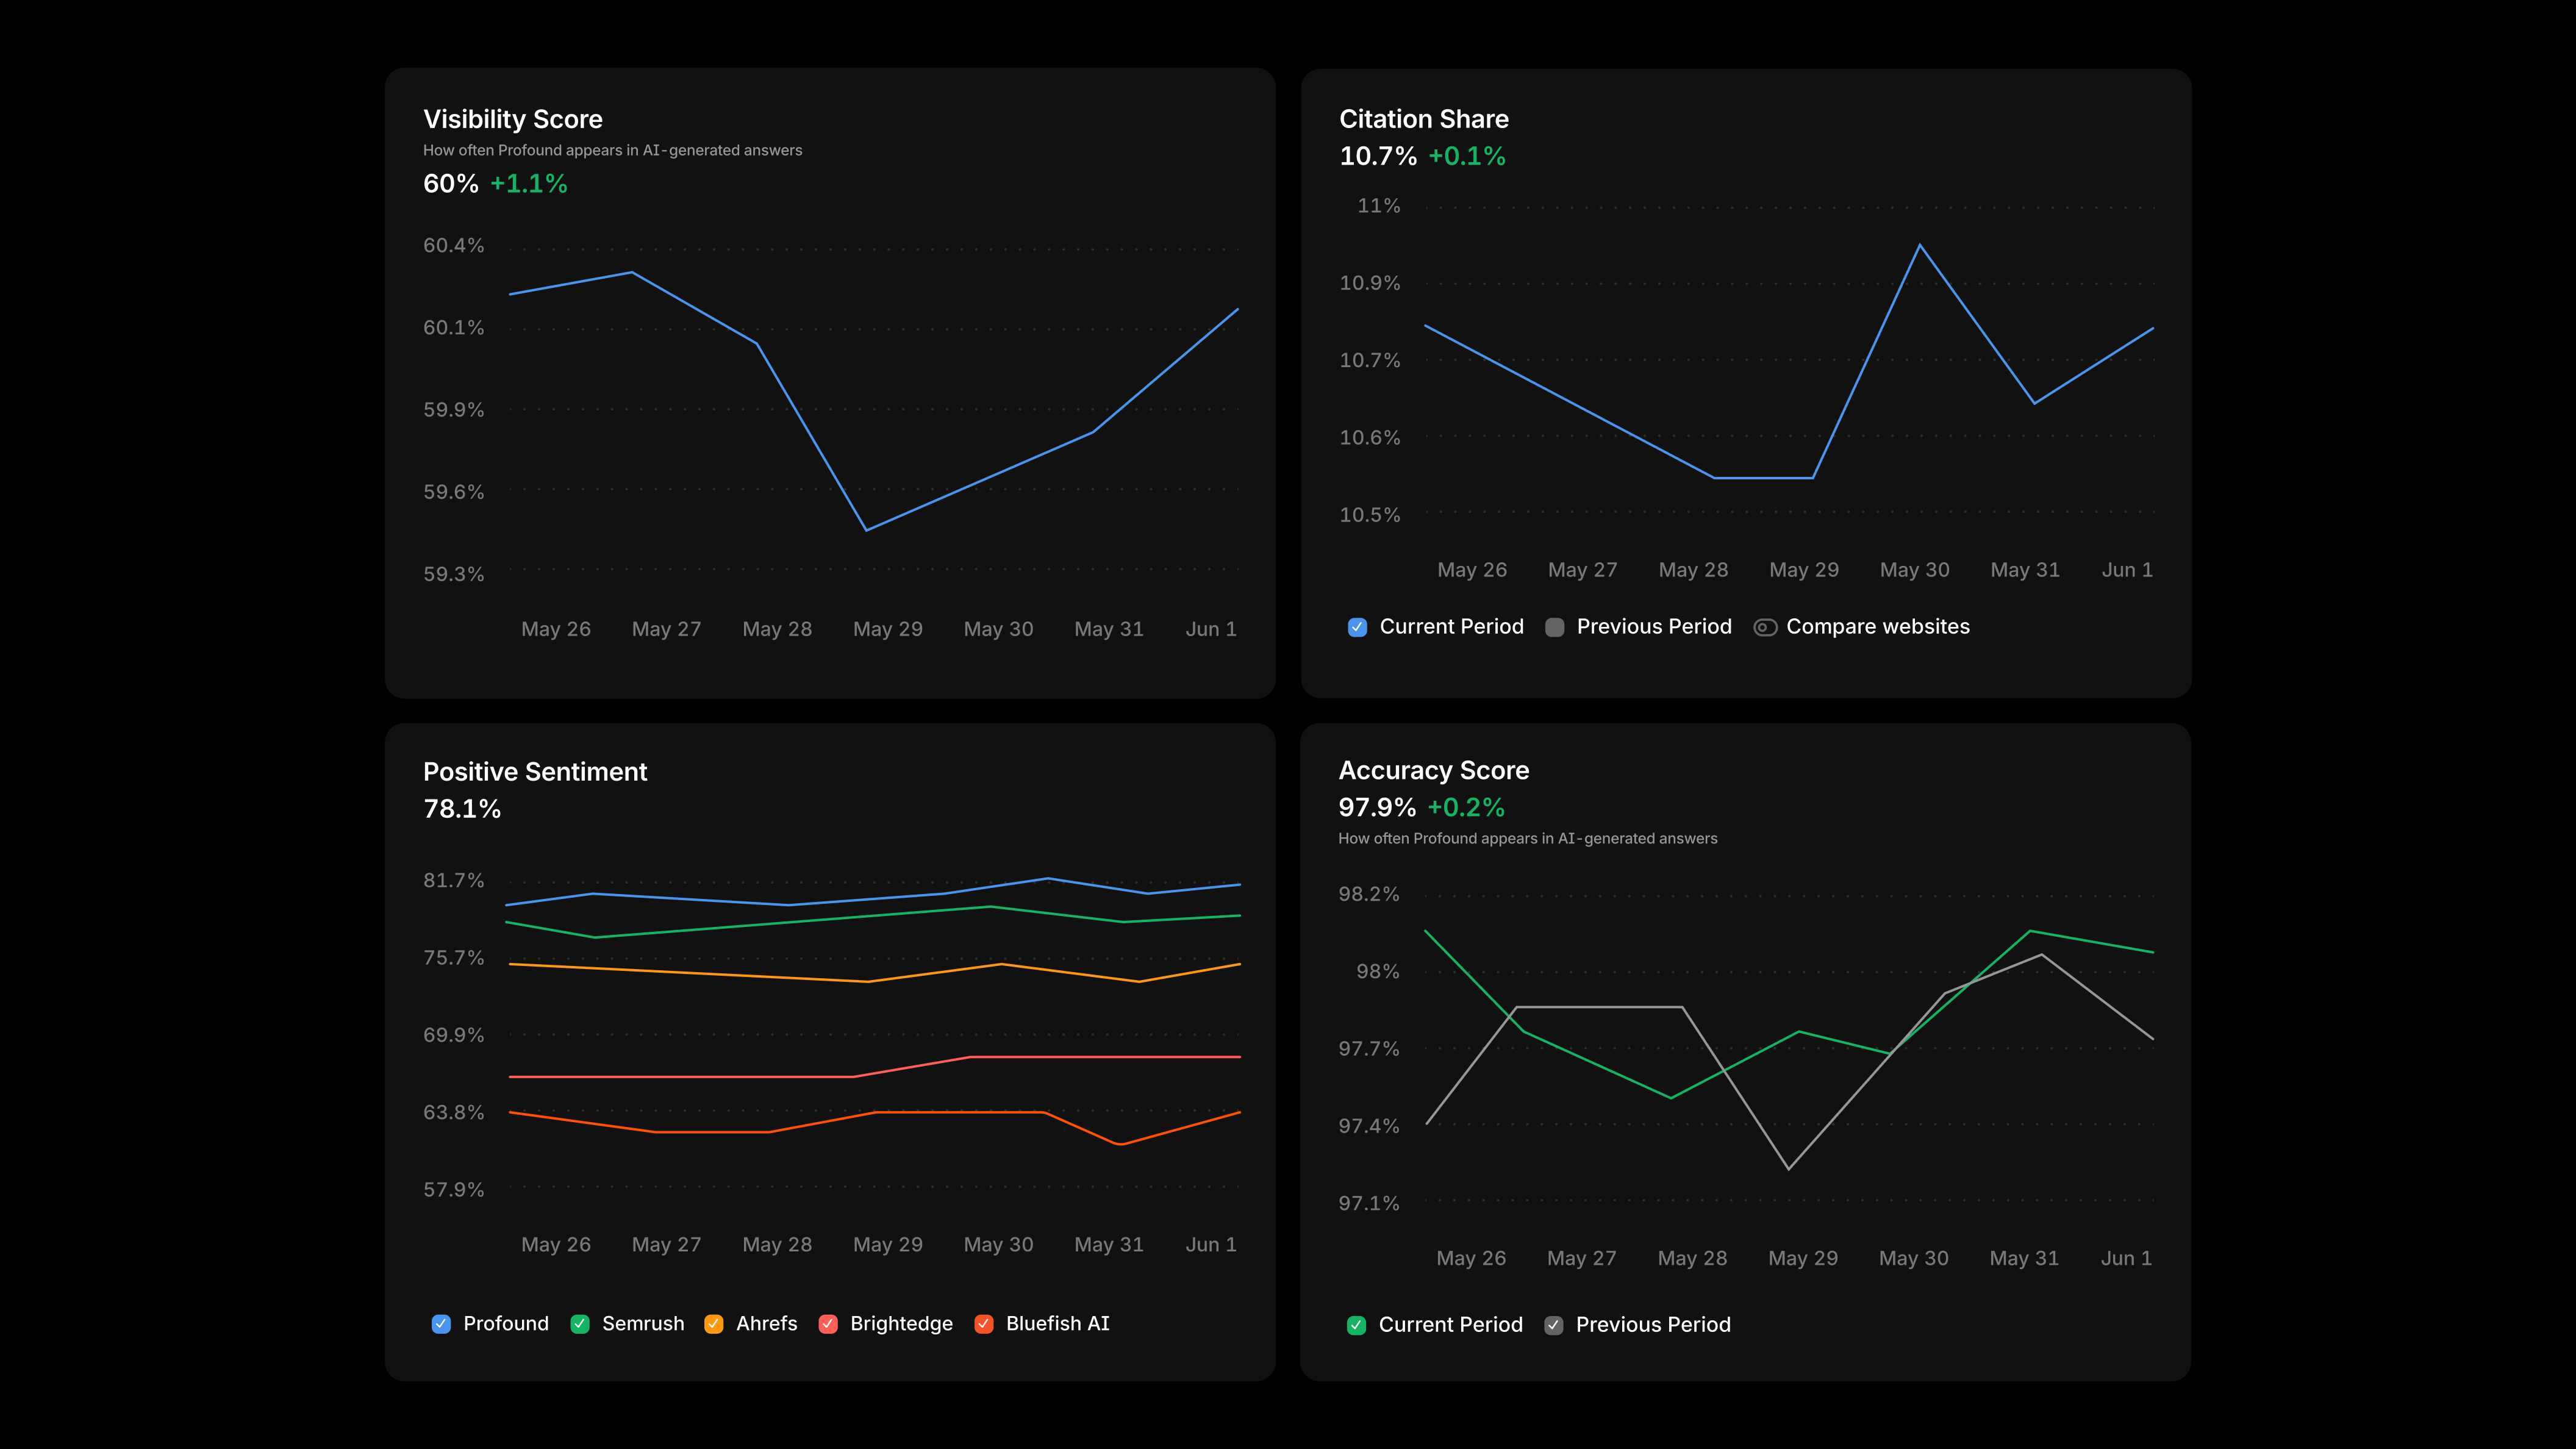Click the Visibility Score title
The image size is (2576, 1449).
click(513, 119)
